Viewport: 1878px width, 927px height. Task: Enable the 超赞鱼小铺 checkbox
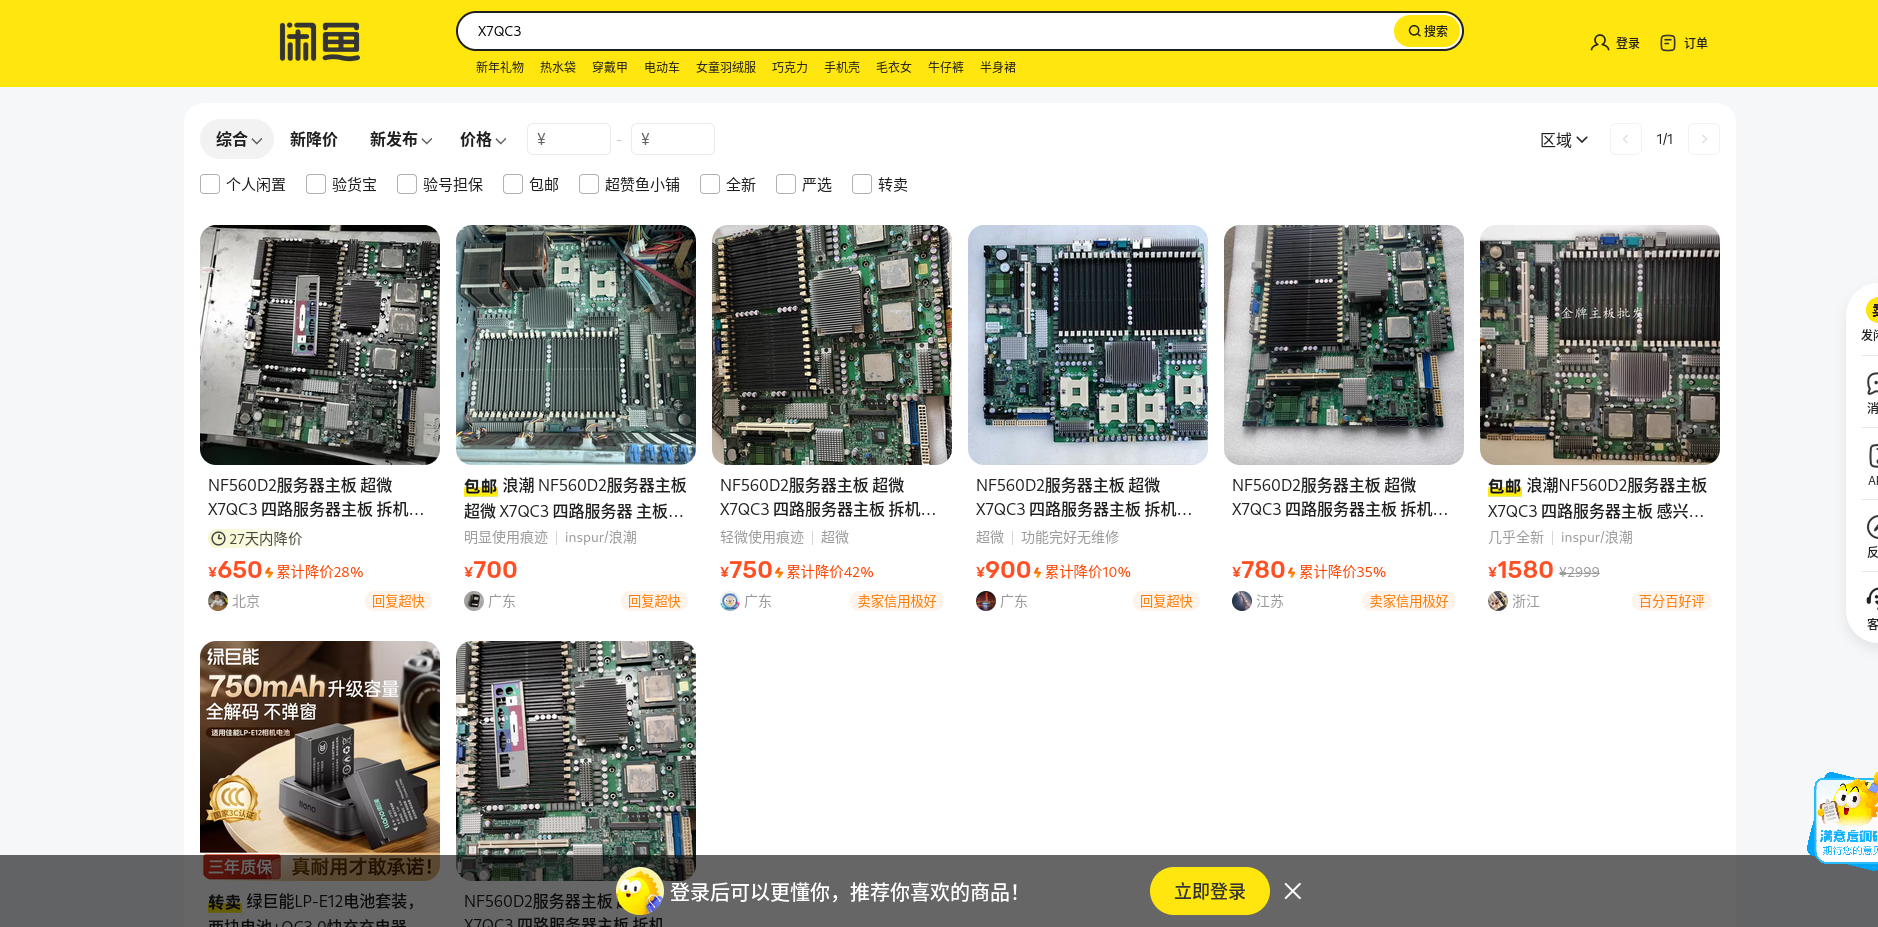pyautogui.click(x=589, y=184)
